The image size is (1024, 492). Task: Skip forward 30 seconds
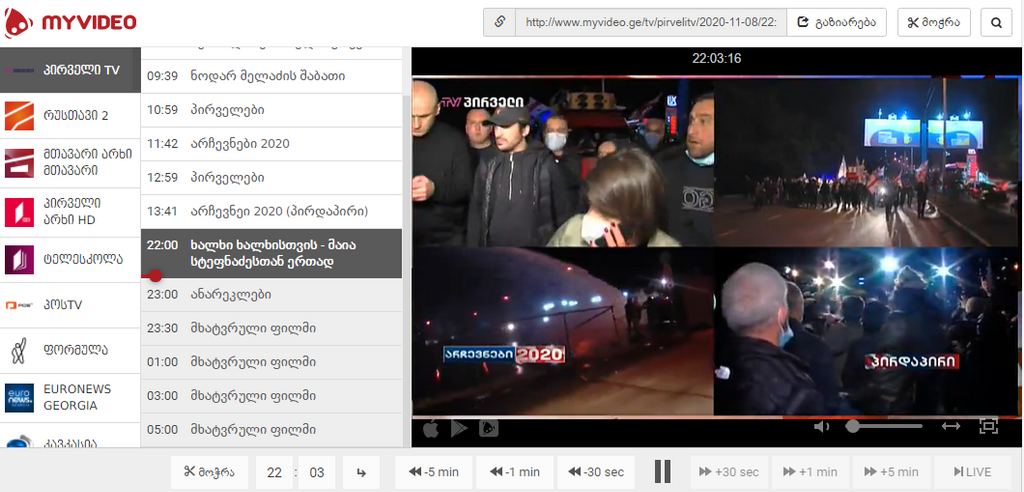pos(729,472)
